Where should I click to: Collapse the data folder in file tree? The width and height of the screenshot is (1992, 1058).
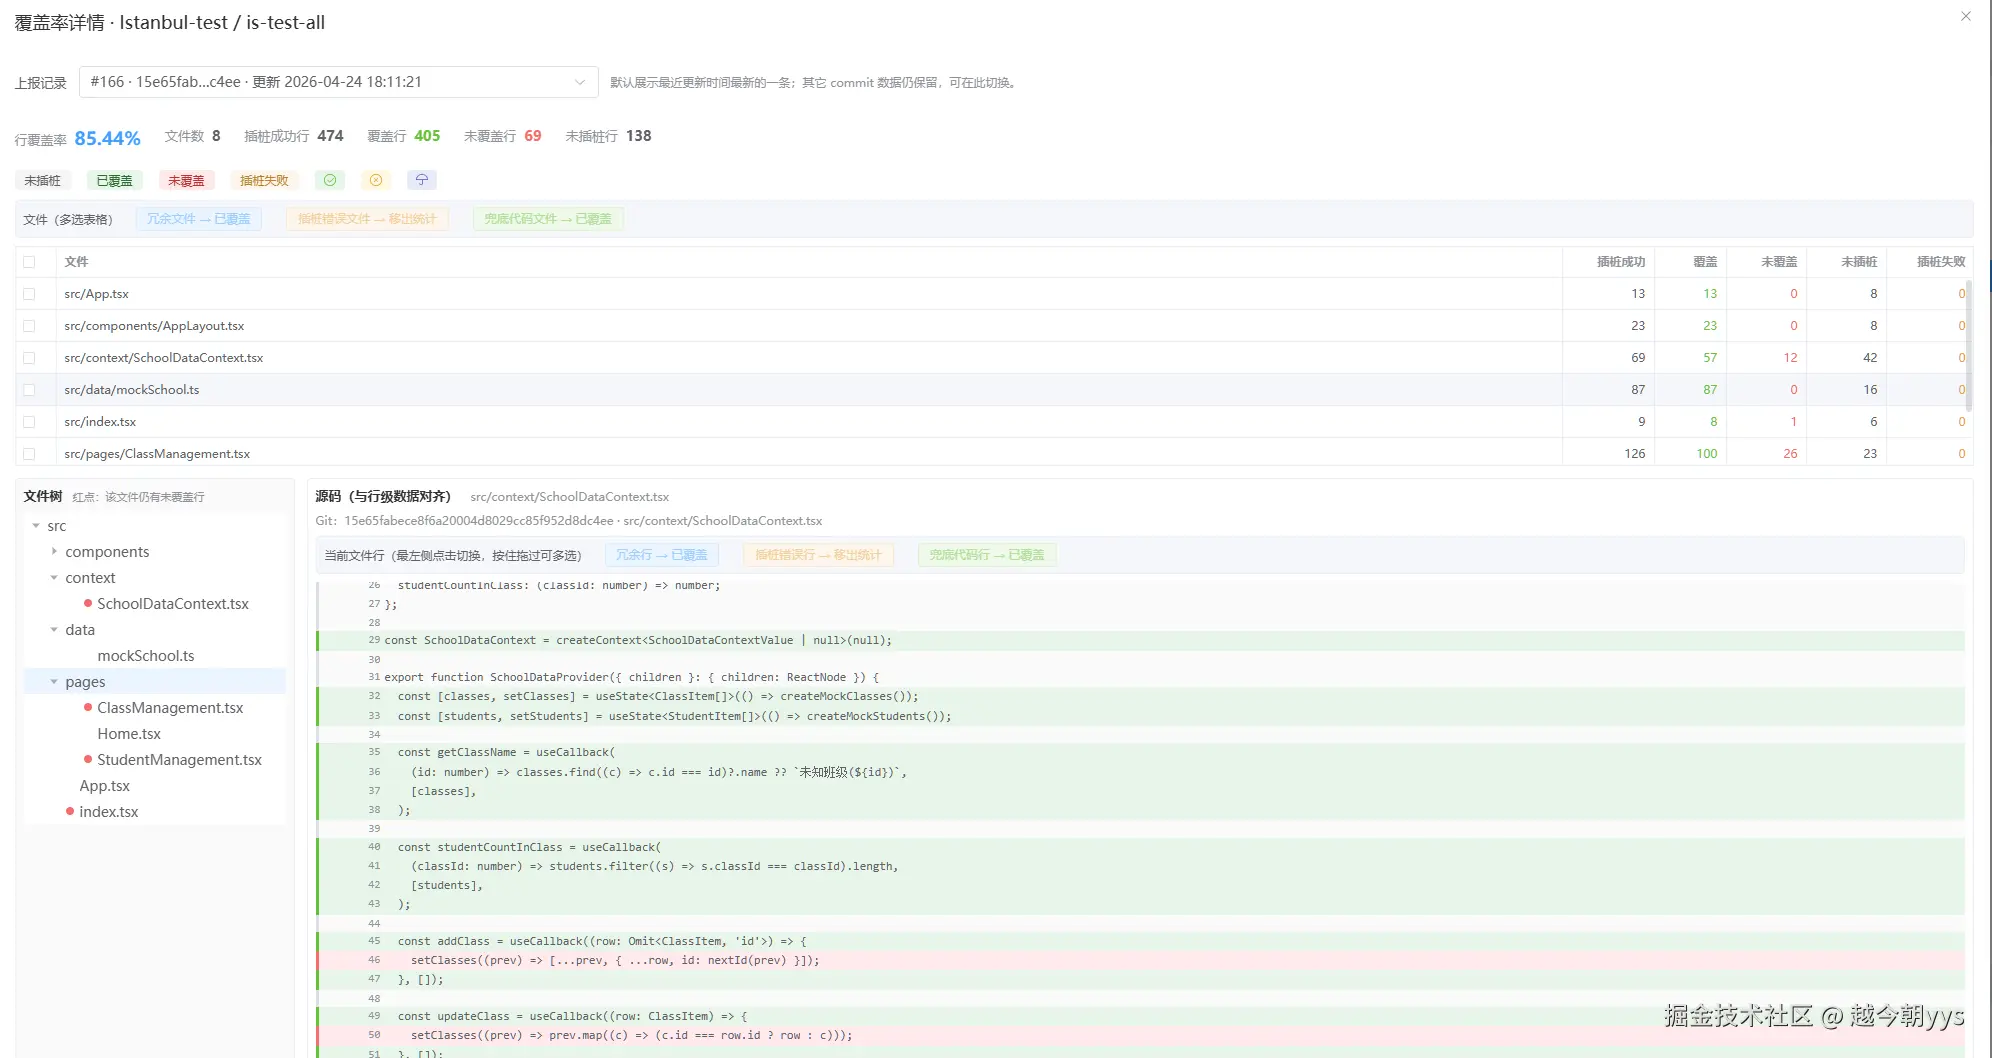click(54, 630)
